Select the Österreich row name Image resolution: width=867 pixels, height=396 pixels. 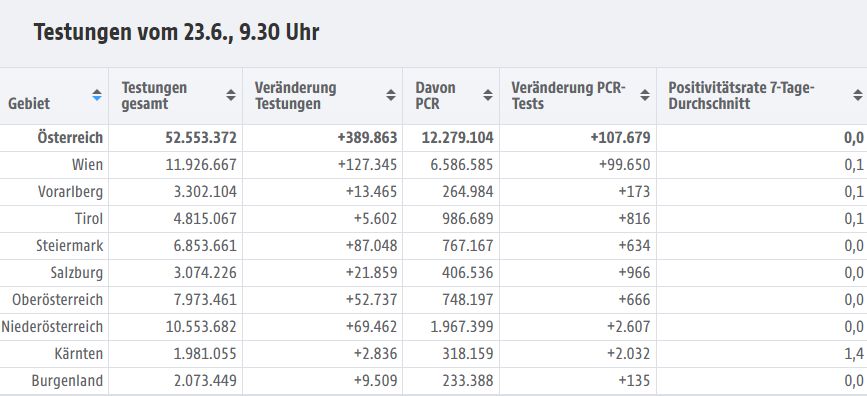[70, 138]
